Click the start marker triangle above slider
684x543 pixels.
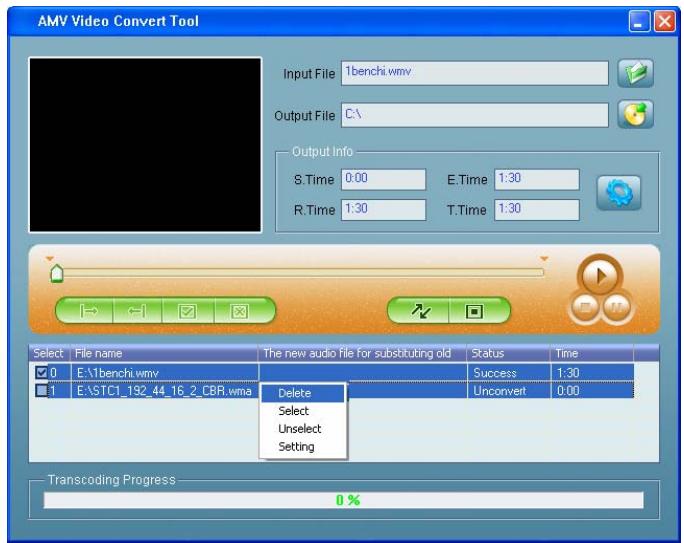tap(50, 259)
